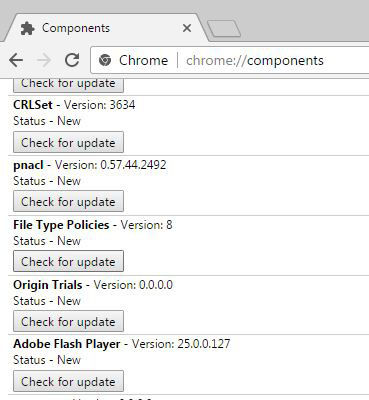Click the Adobe Flash Player title text
Image resolution: width=369 pixels, height=400 pixels.
(x=67, y=344)
